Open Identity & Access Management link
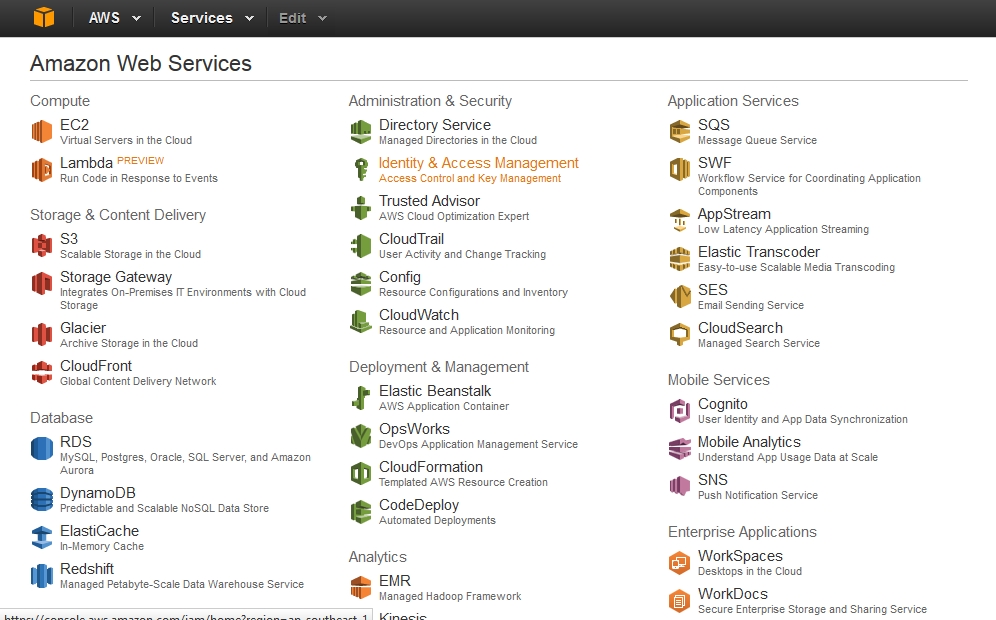This screenshot has height=620, width=996. coord(479,163)
